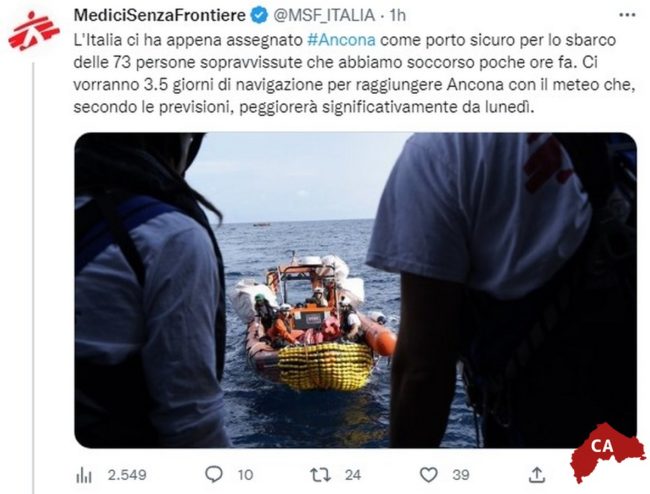The height and width of the screenshot is (494, 650).
Task: Retweet using the arrows icon
Action: coord(321,475)
